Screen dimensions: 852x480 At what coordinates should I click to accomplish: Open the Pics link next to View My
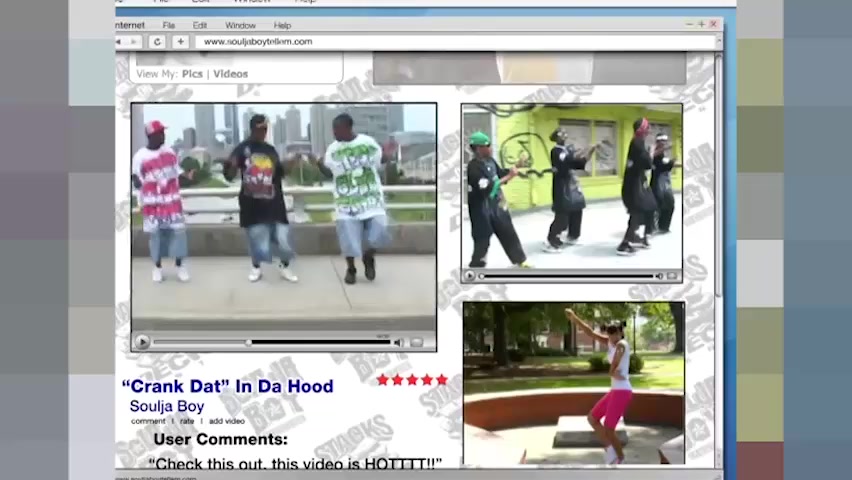click(x=192, y=74)
